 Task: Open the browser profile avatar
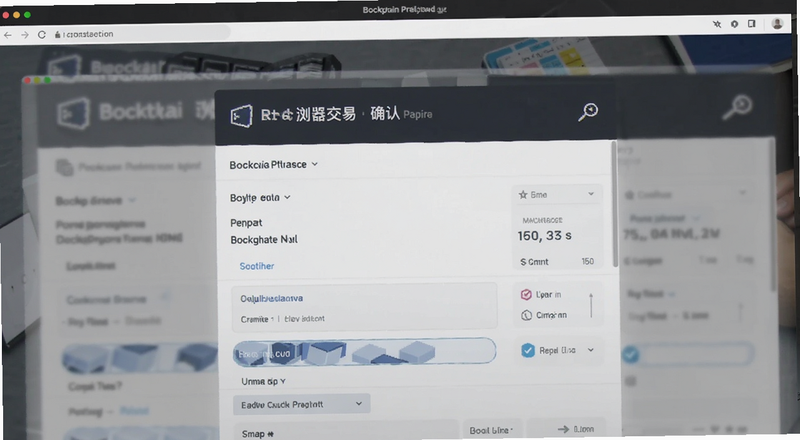point(777,23)
